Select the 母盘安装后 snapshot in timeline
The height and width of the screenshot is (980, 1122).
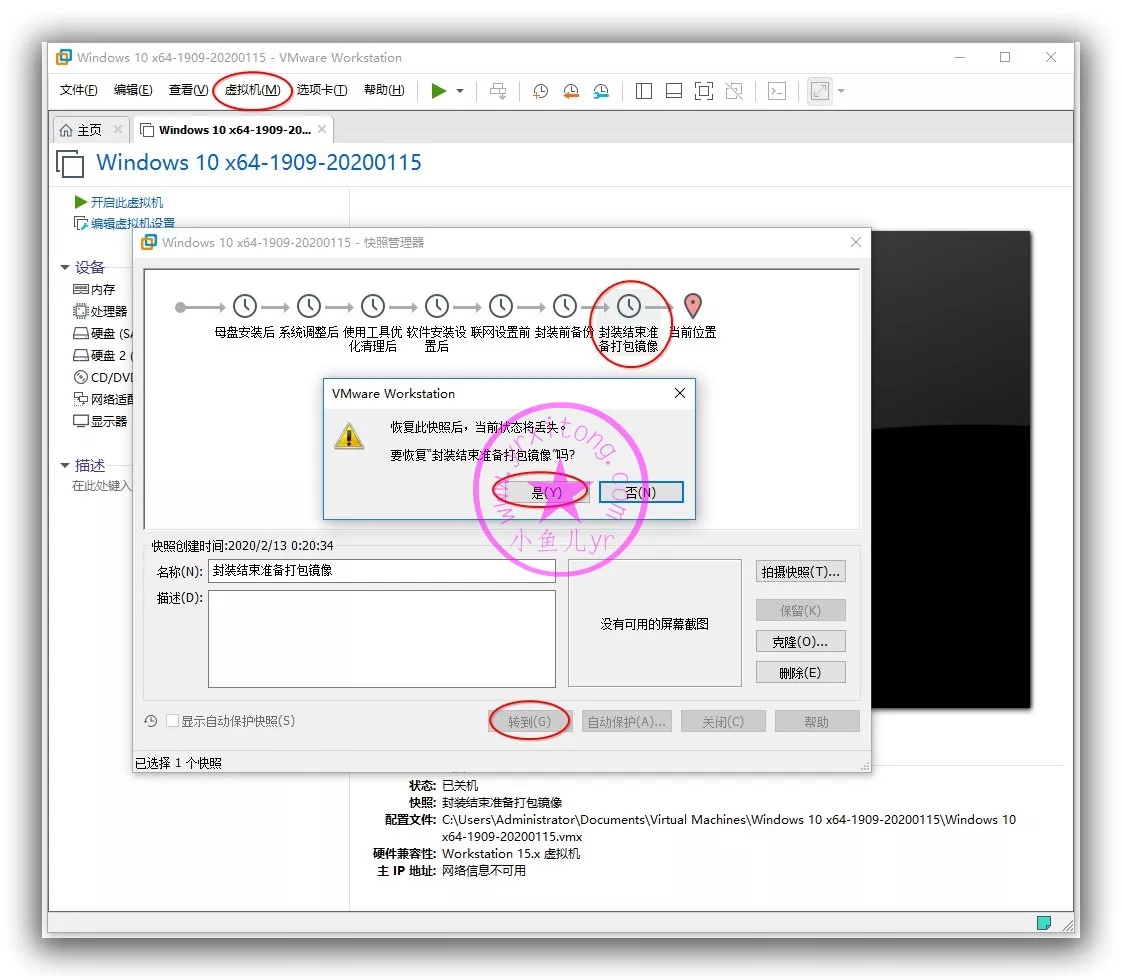[245, 307]
